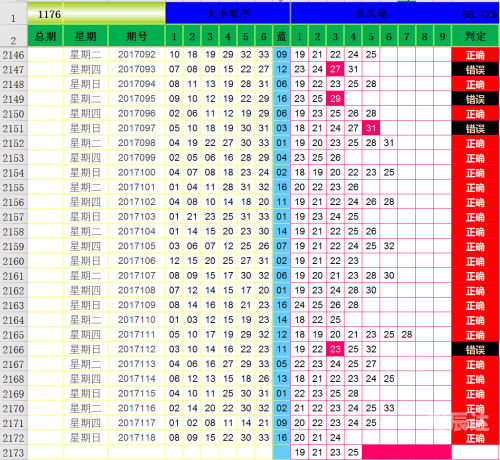Select the 68.72% percentage cell
The width and height of the screenshot is (500, 460).
pyautogui.click(x=479, y=14)
